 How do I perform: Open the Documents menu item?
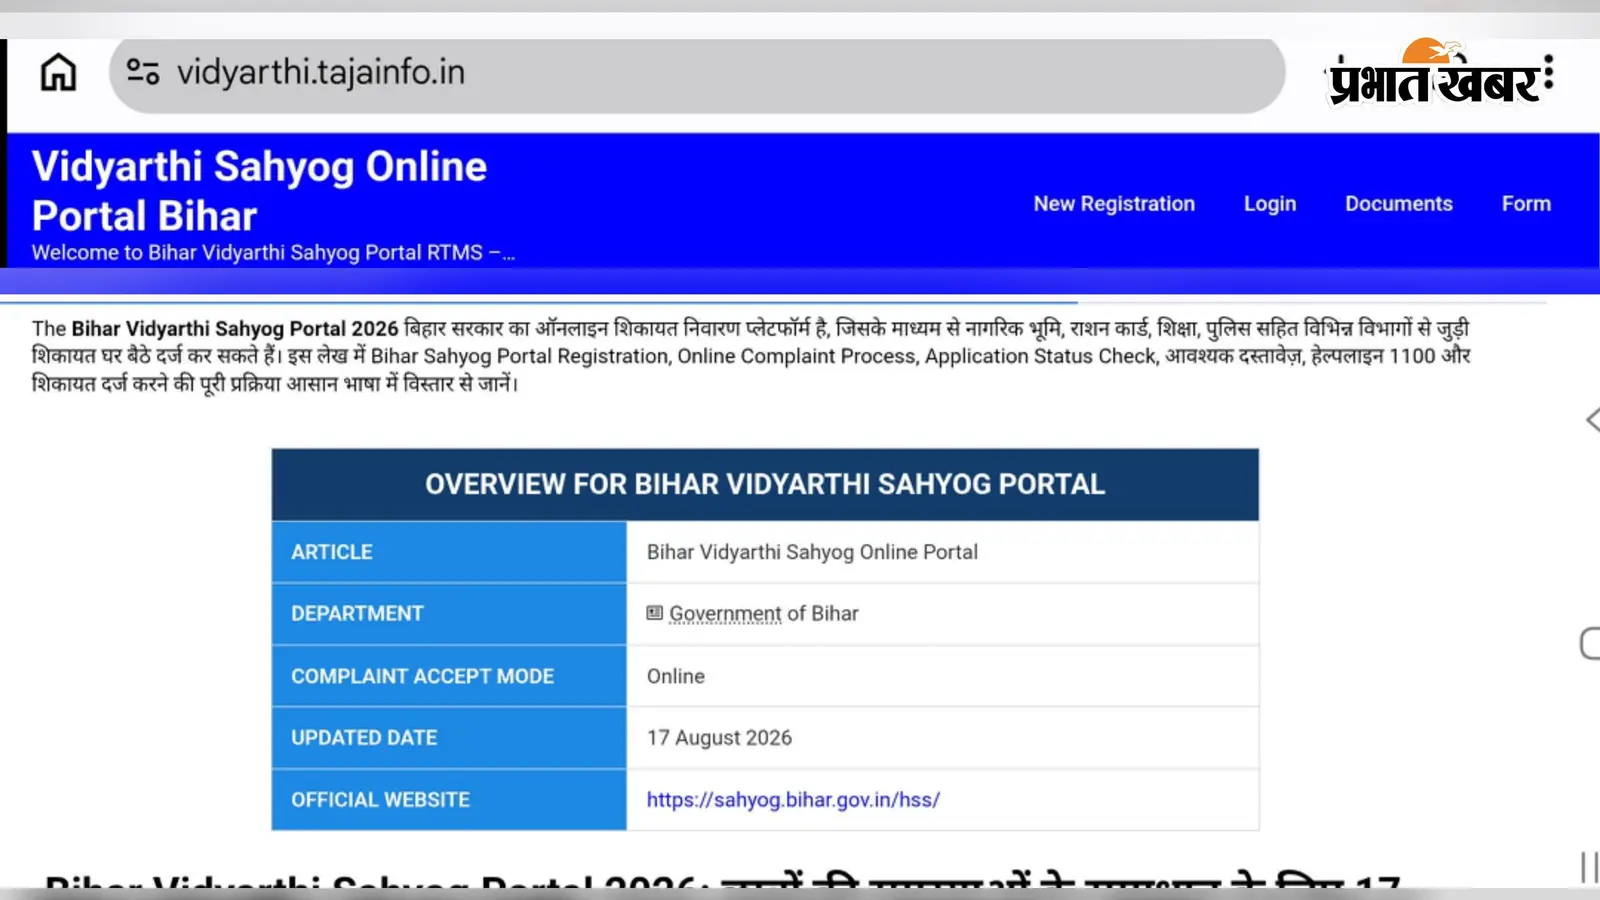(x=1399, y=204)
